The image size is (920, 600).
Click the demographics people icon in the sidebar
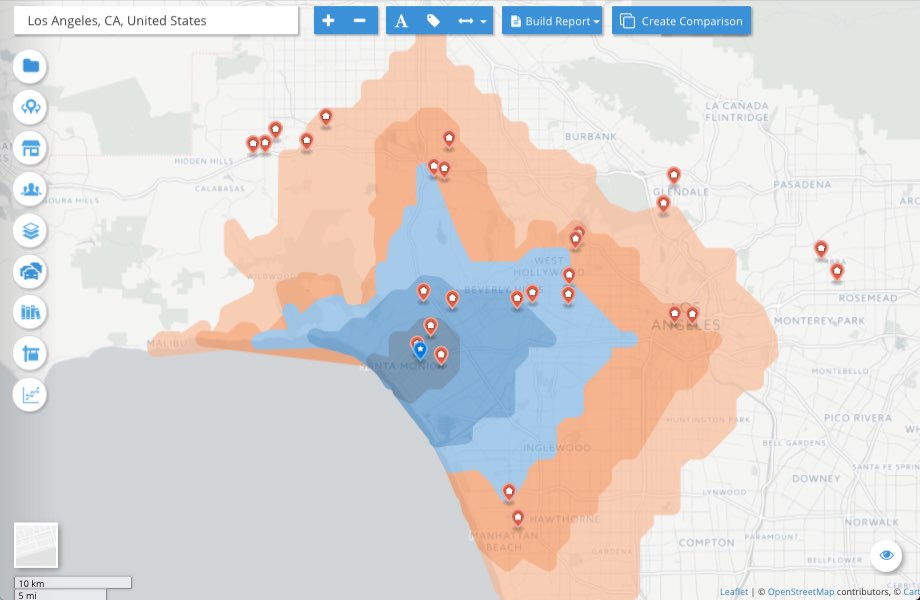[x=30, y=189]
